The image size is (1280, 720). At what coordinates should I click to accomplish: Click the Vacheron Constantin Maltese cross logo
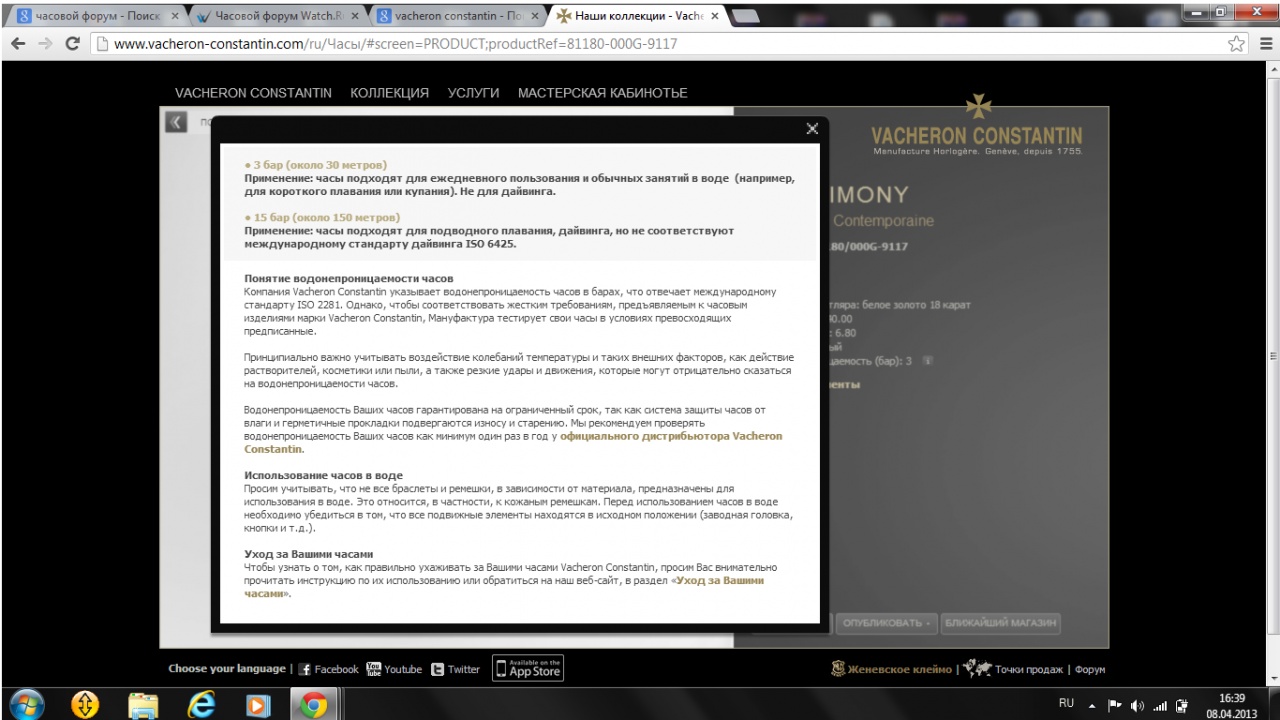point(978,107)
